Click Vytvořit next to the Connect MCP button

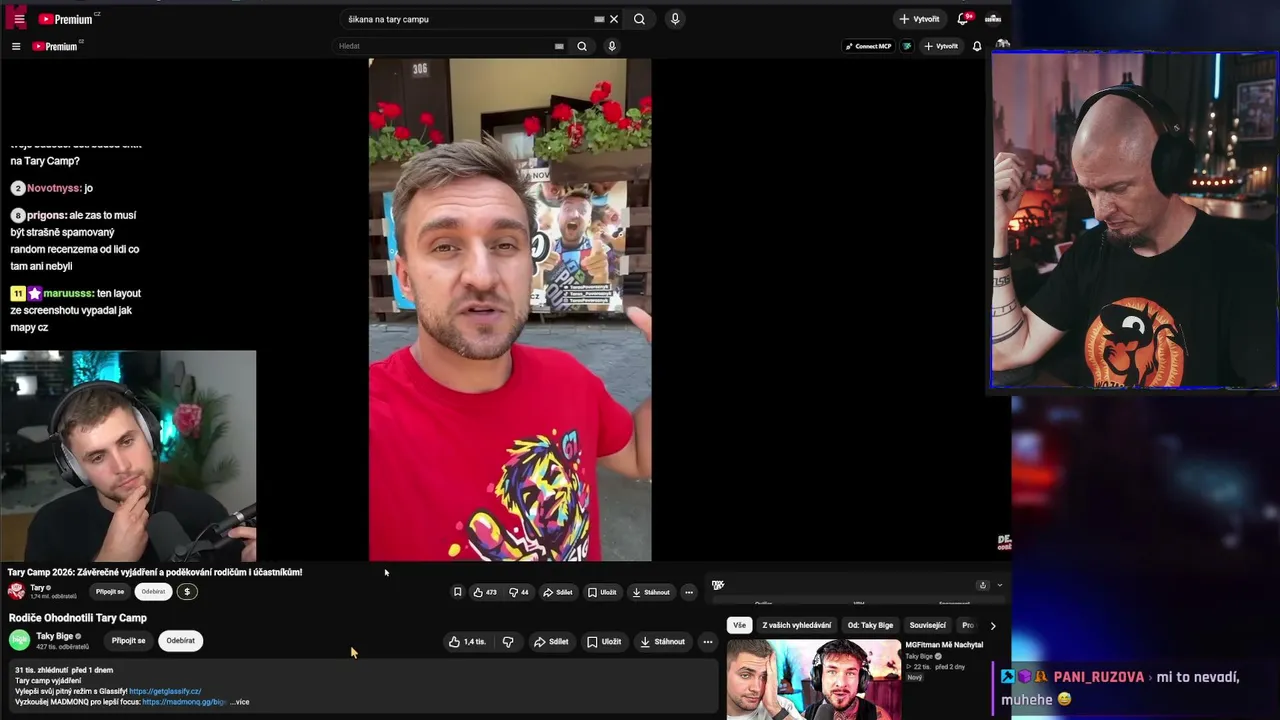[x=941, y=46]
